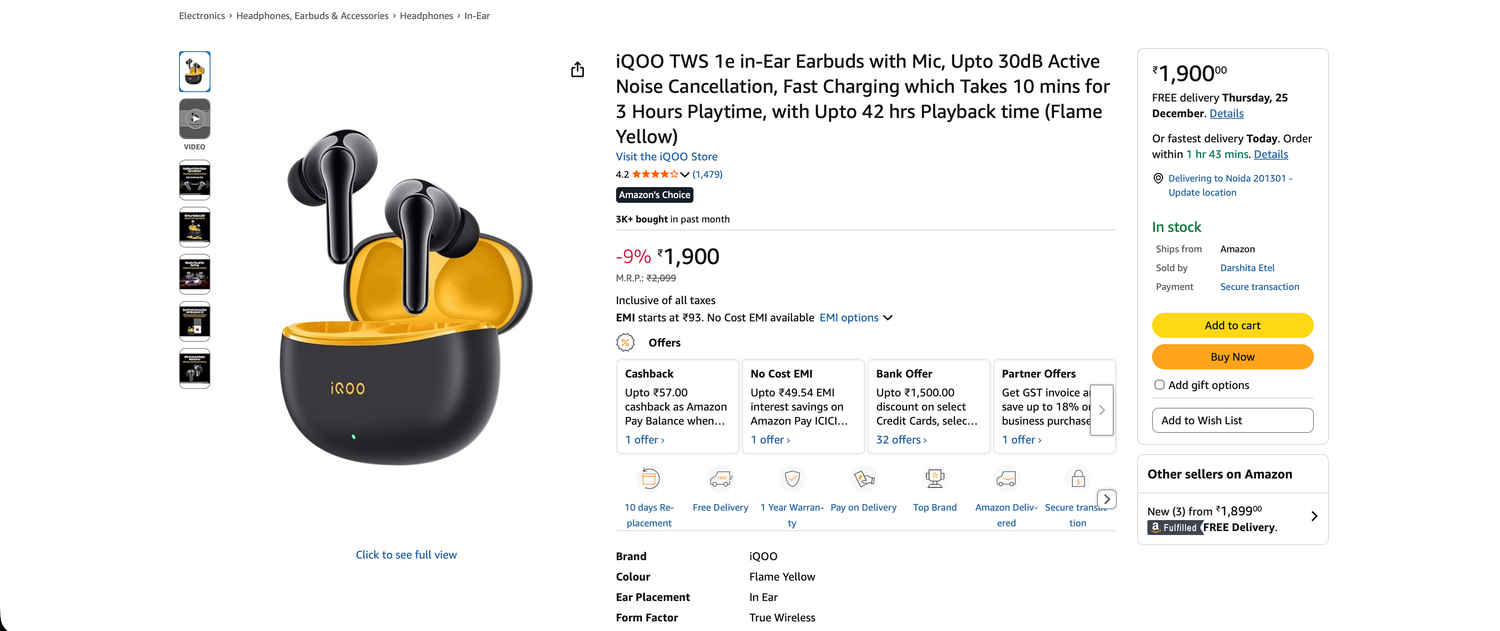Screen dimensions: 1500x631
Task: Click the delivery location pin icon
Action: click(1158, 179)
